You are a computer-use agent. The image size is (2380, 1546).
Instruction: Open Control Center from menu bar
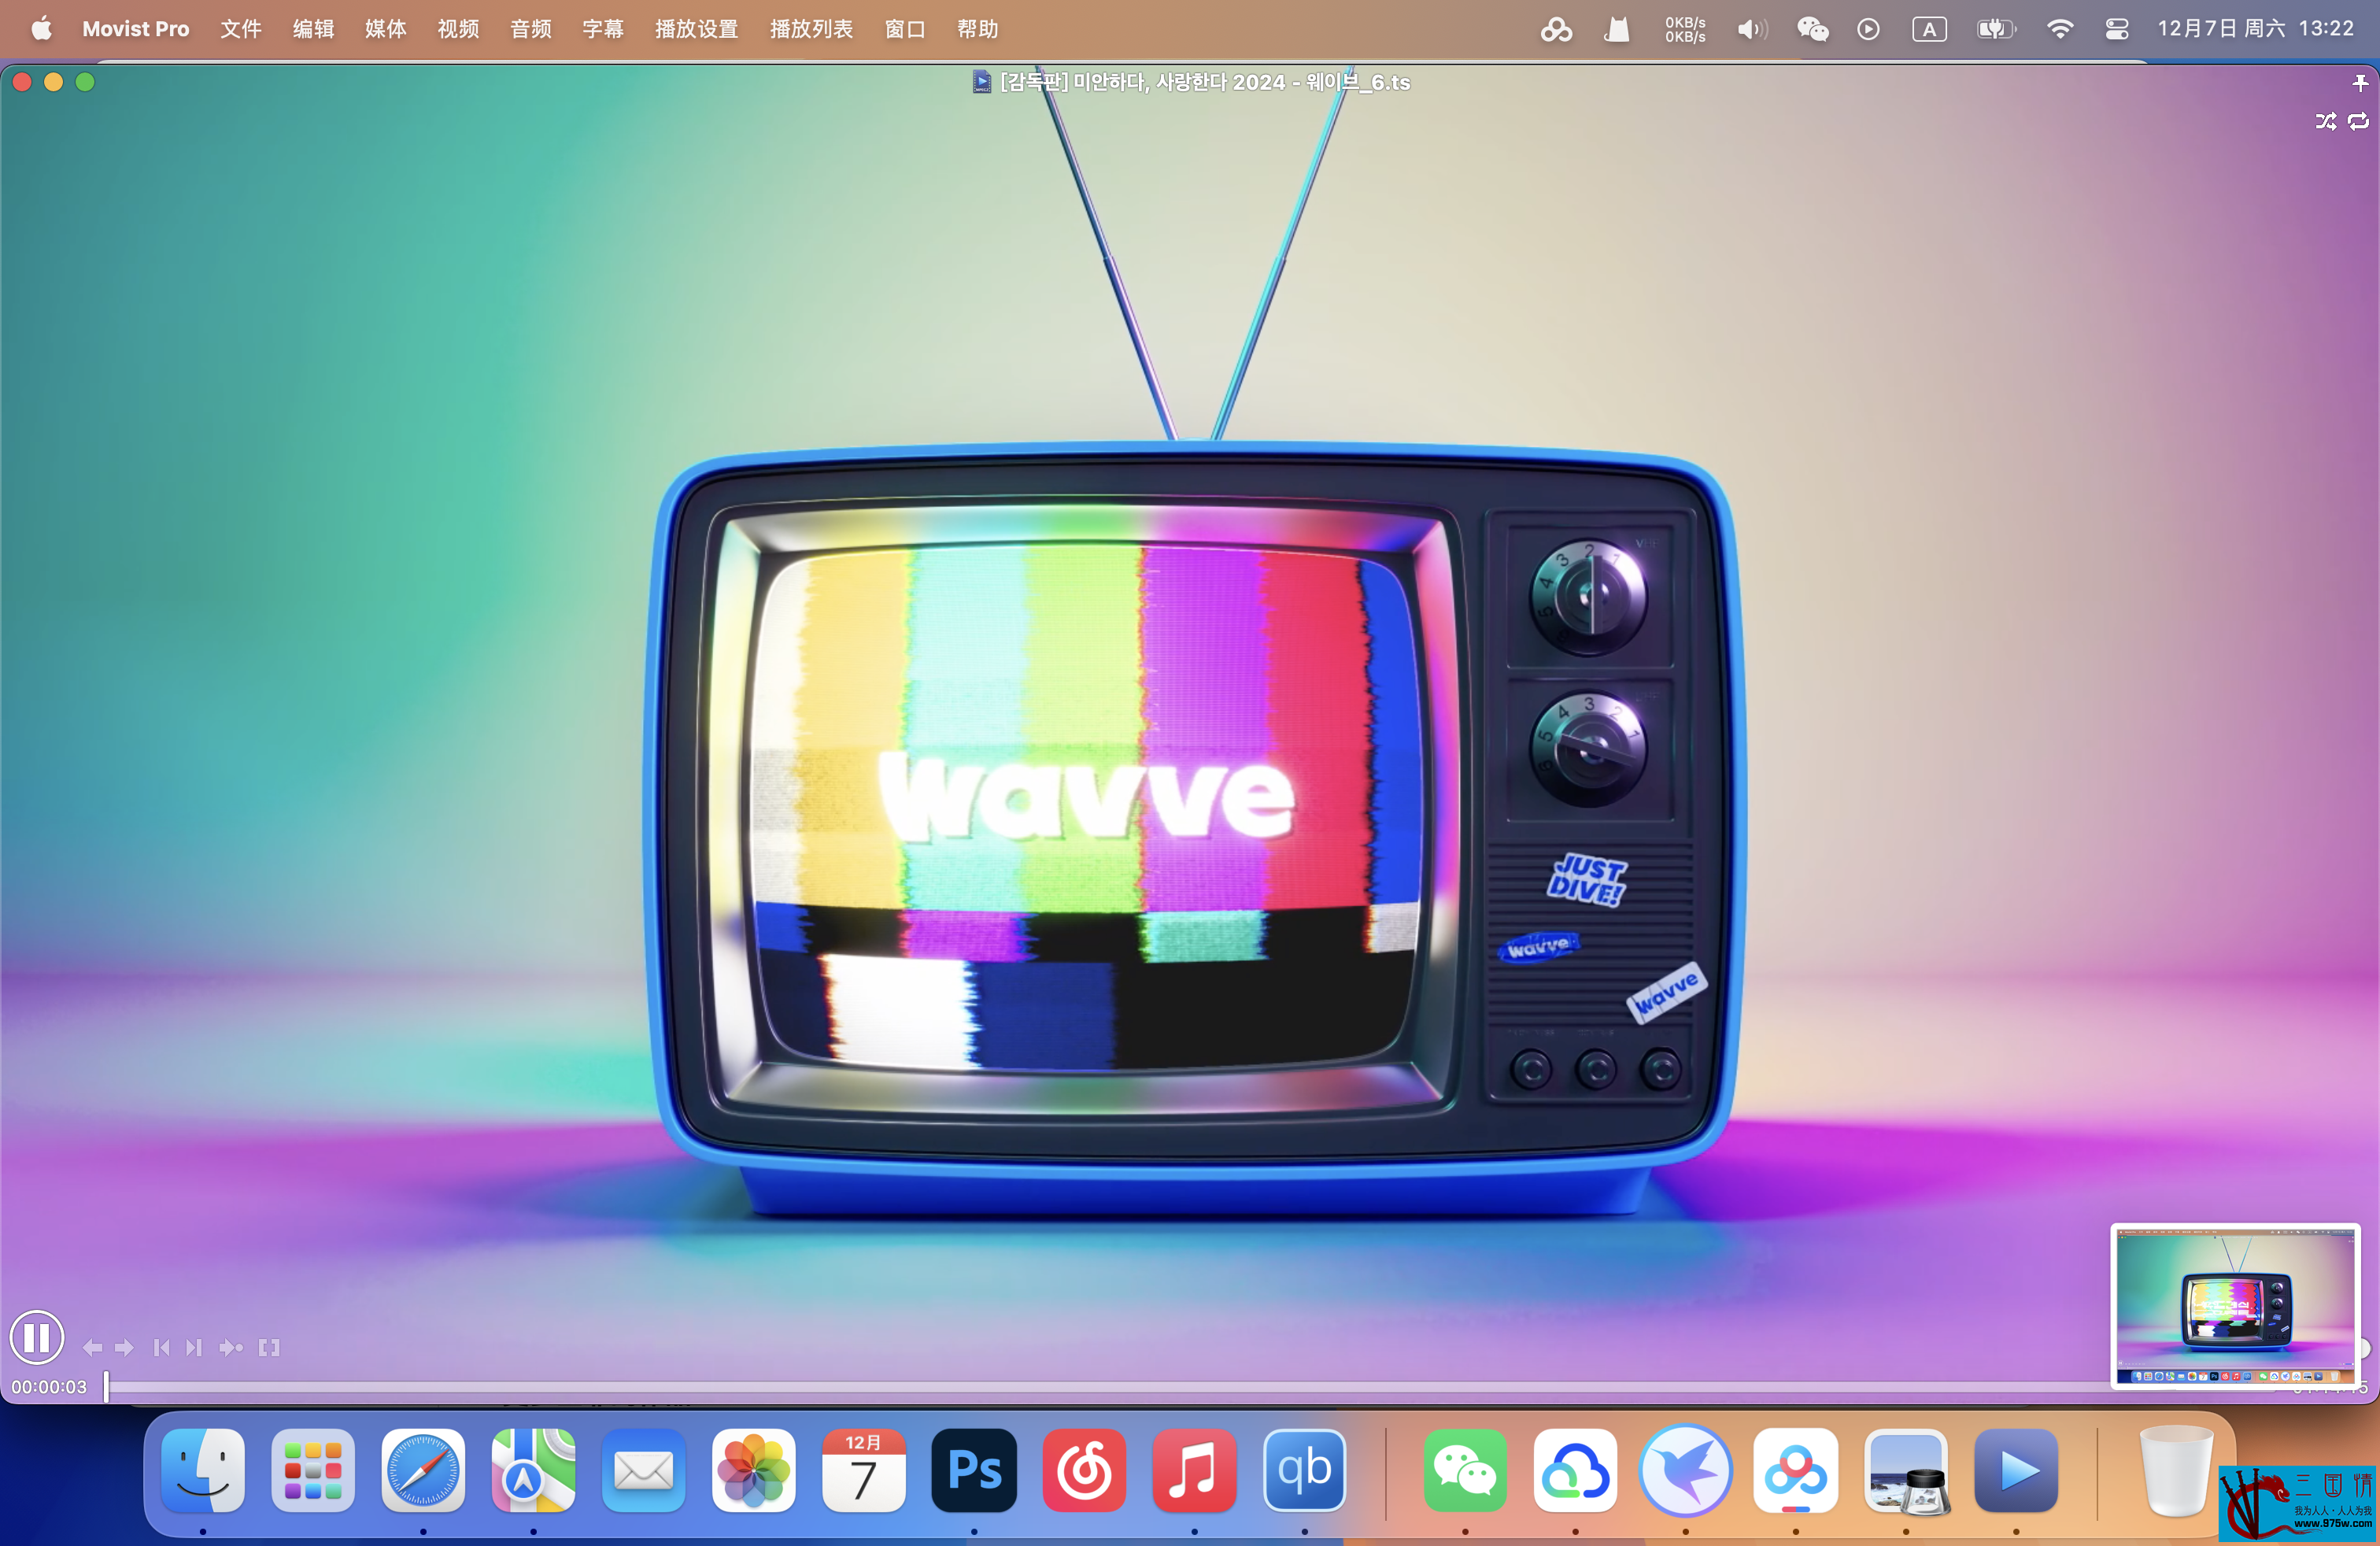tap(2117, 29)
